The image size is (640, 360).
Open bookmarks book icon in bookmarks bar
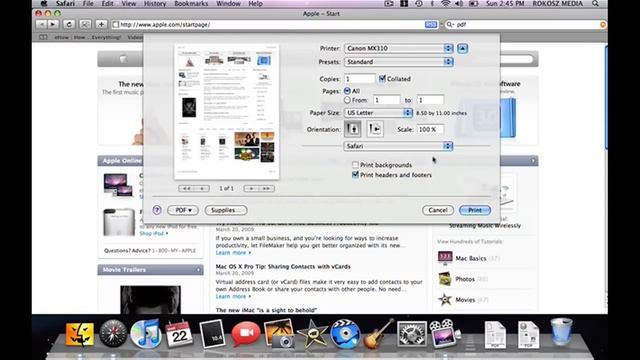coord(43,37)
